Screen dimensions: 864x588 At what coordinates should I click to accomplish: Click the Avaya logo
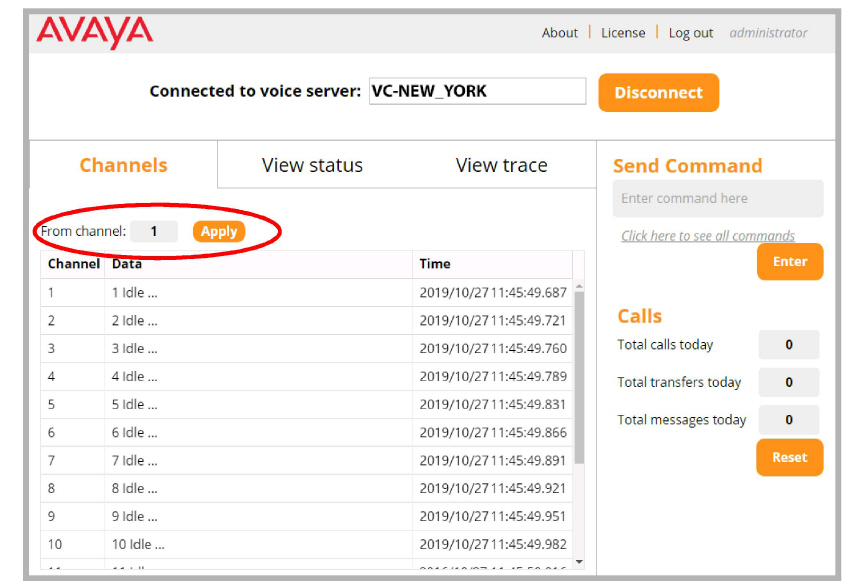(95, 32)
